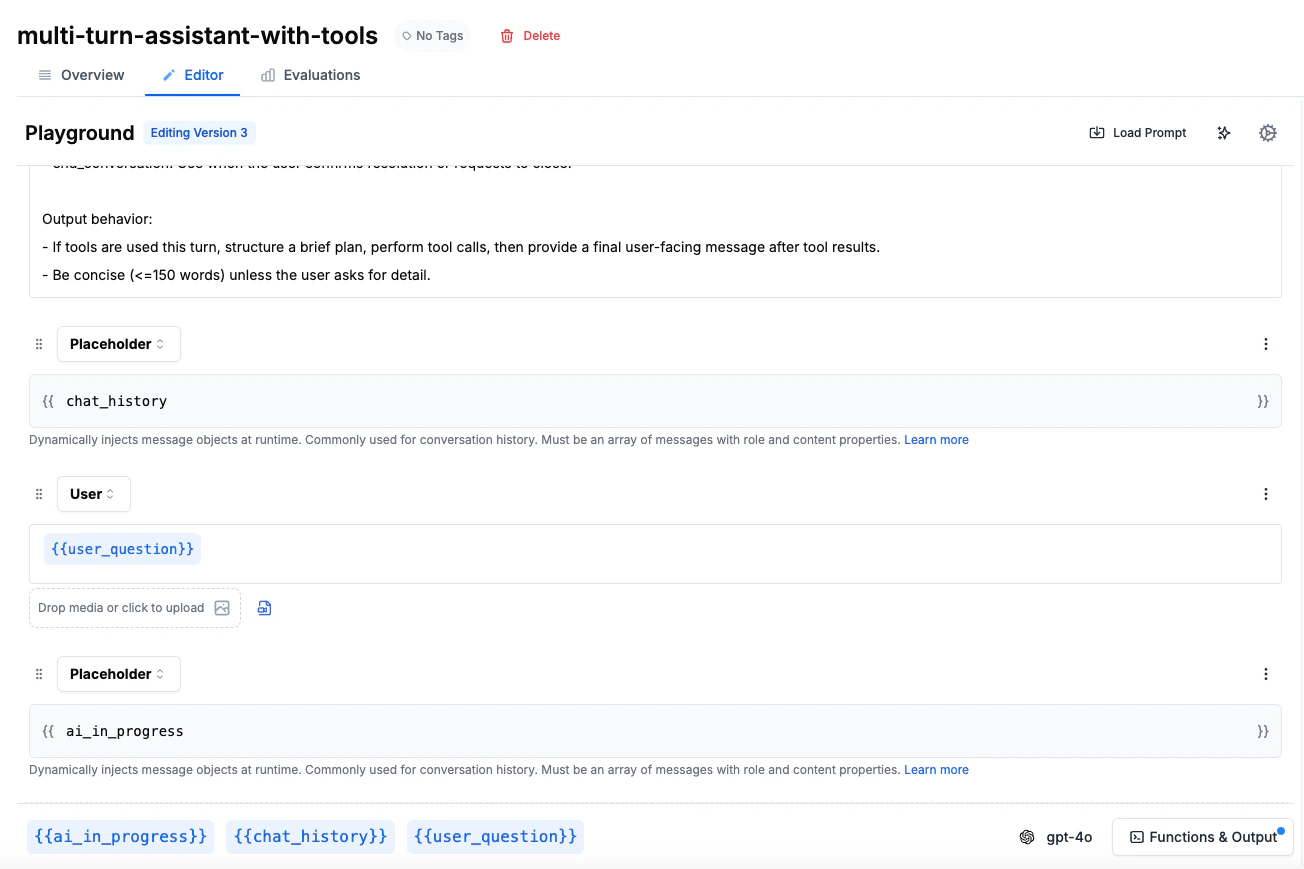
Task: Open the role dropdown above ai_in_progress
Action: coord(119,674)
